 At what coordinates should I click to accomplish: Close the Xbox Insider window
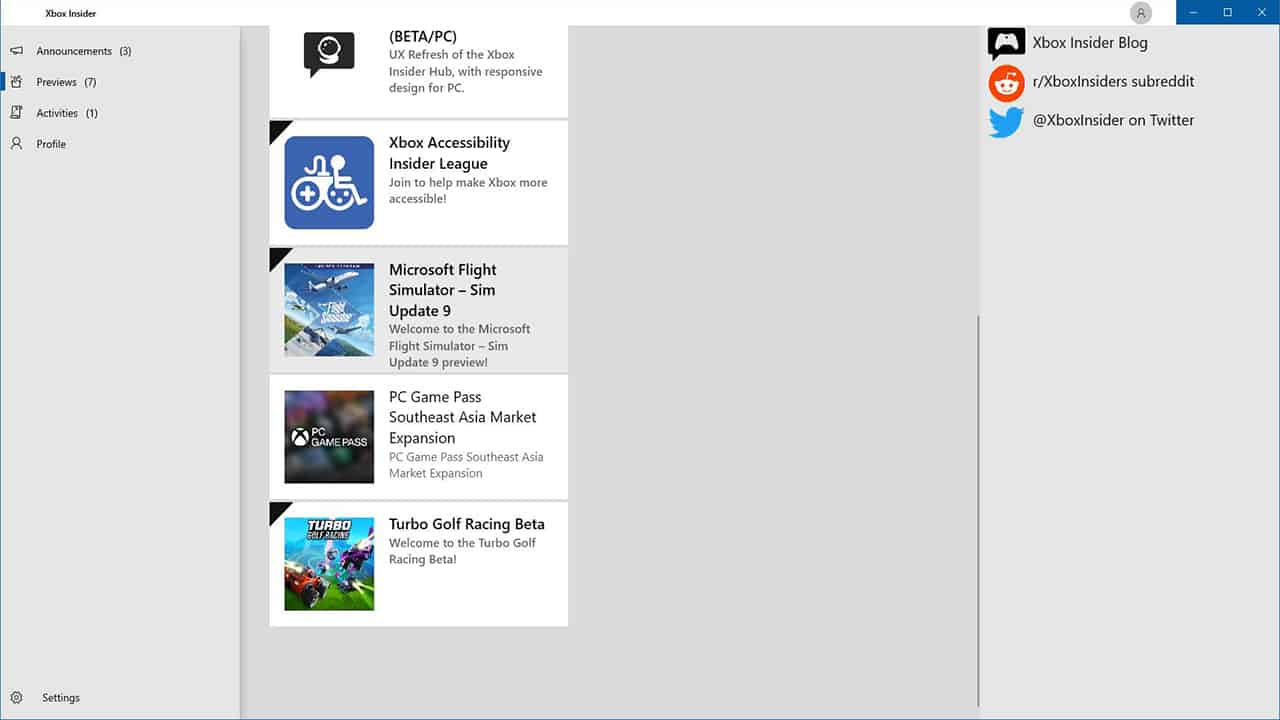(1262, 12)
